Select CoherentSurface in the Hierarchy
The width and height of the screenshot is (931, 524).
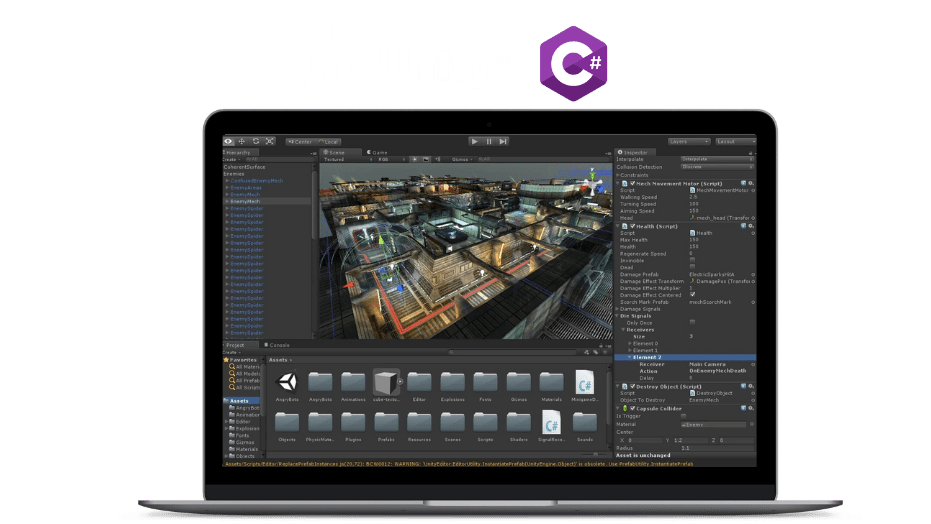(x=244, y=167)
